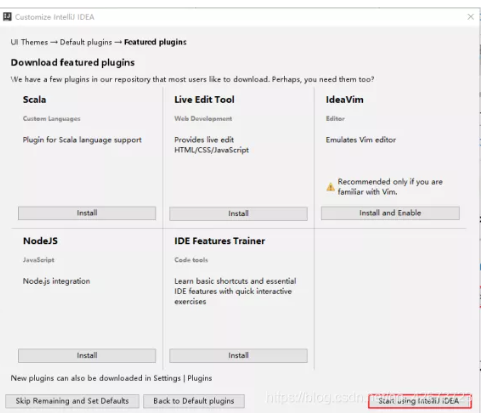The image size is (487, 418).
Task: Install the IDE Features Trainer plugin
Action: [x=238, y=356]
